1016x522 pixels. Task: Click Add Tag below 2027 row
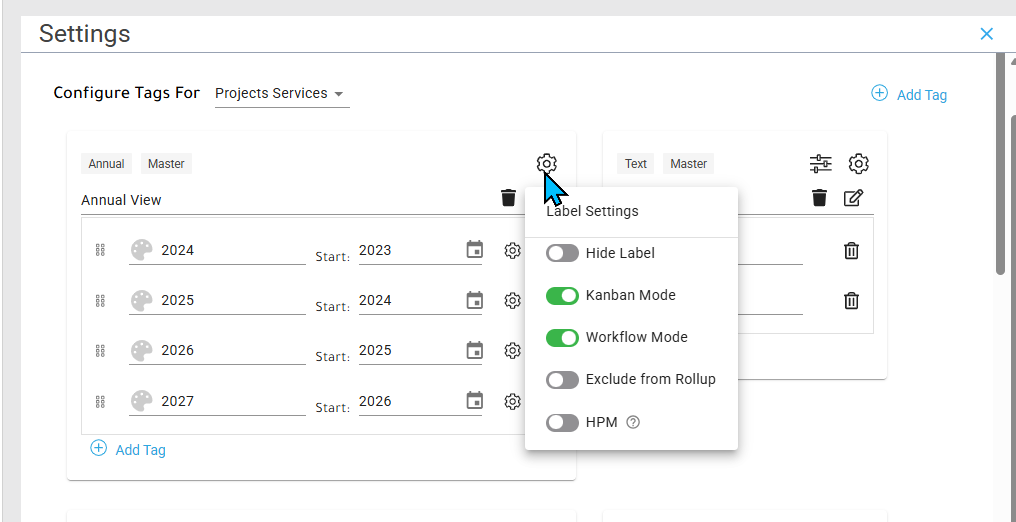coord(128,449)
